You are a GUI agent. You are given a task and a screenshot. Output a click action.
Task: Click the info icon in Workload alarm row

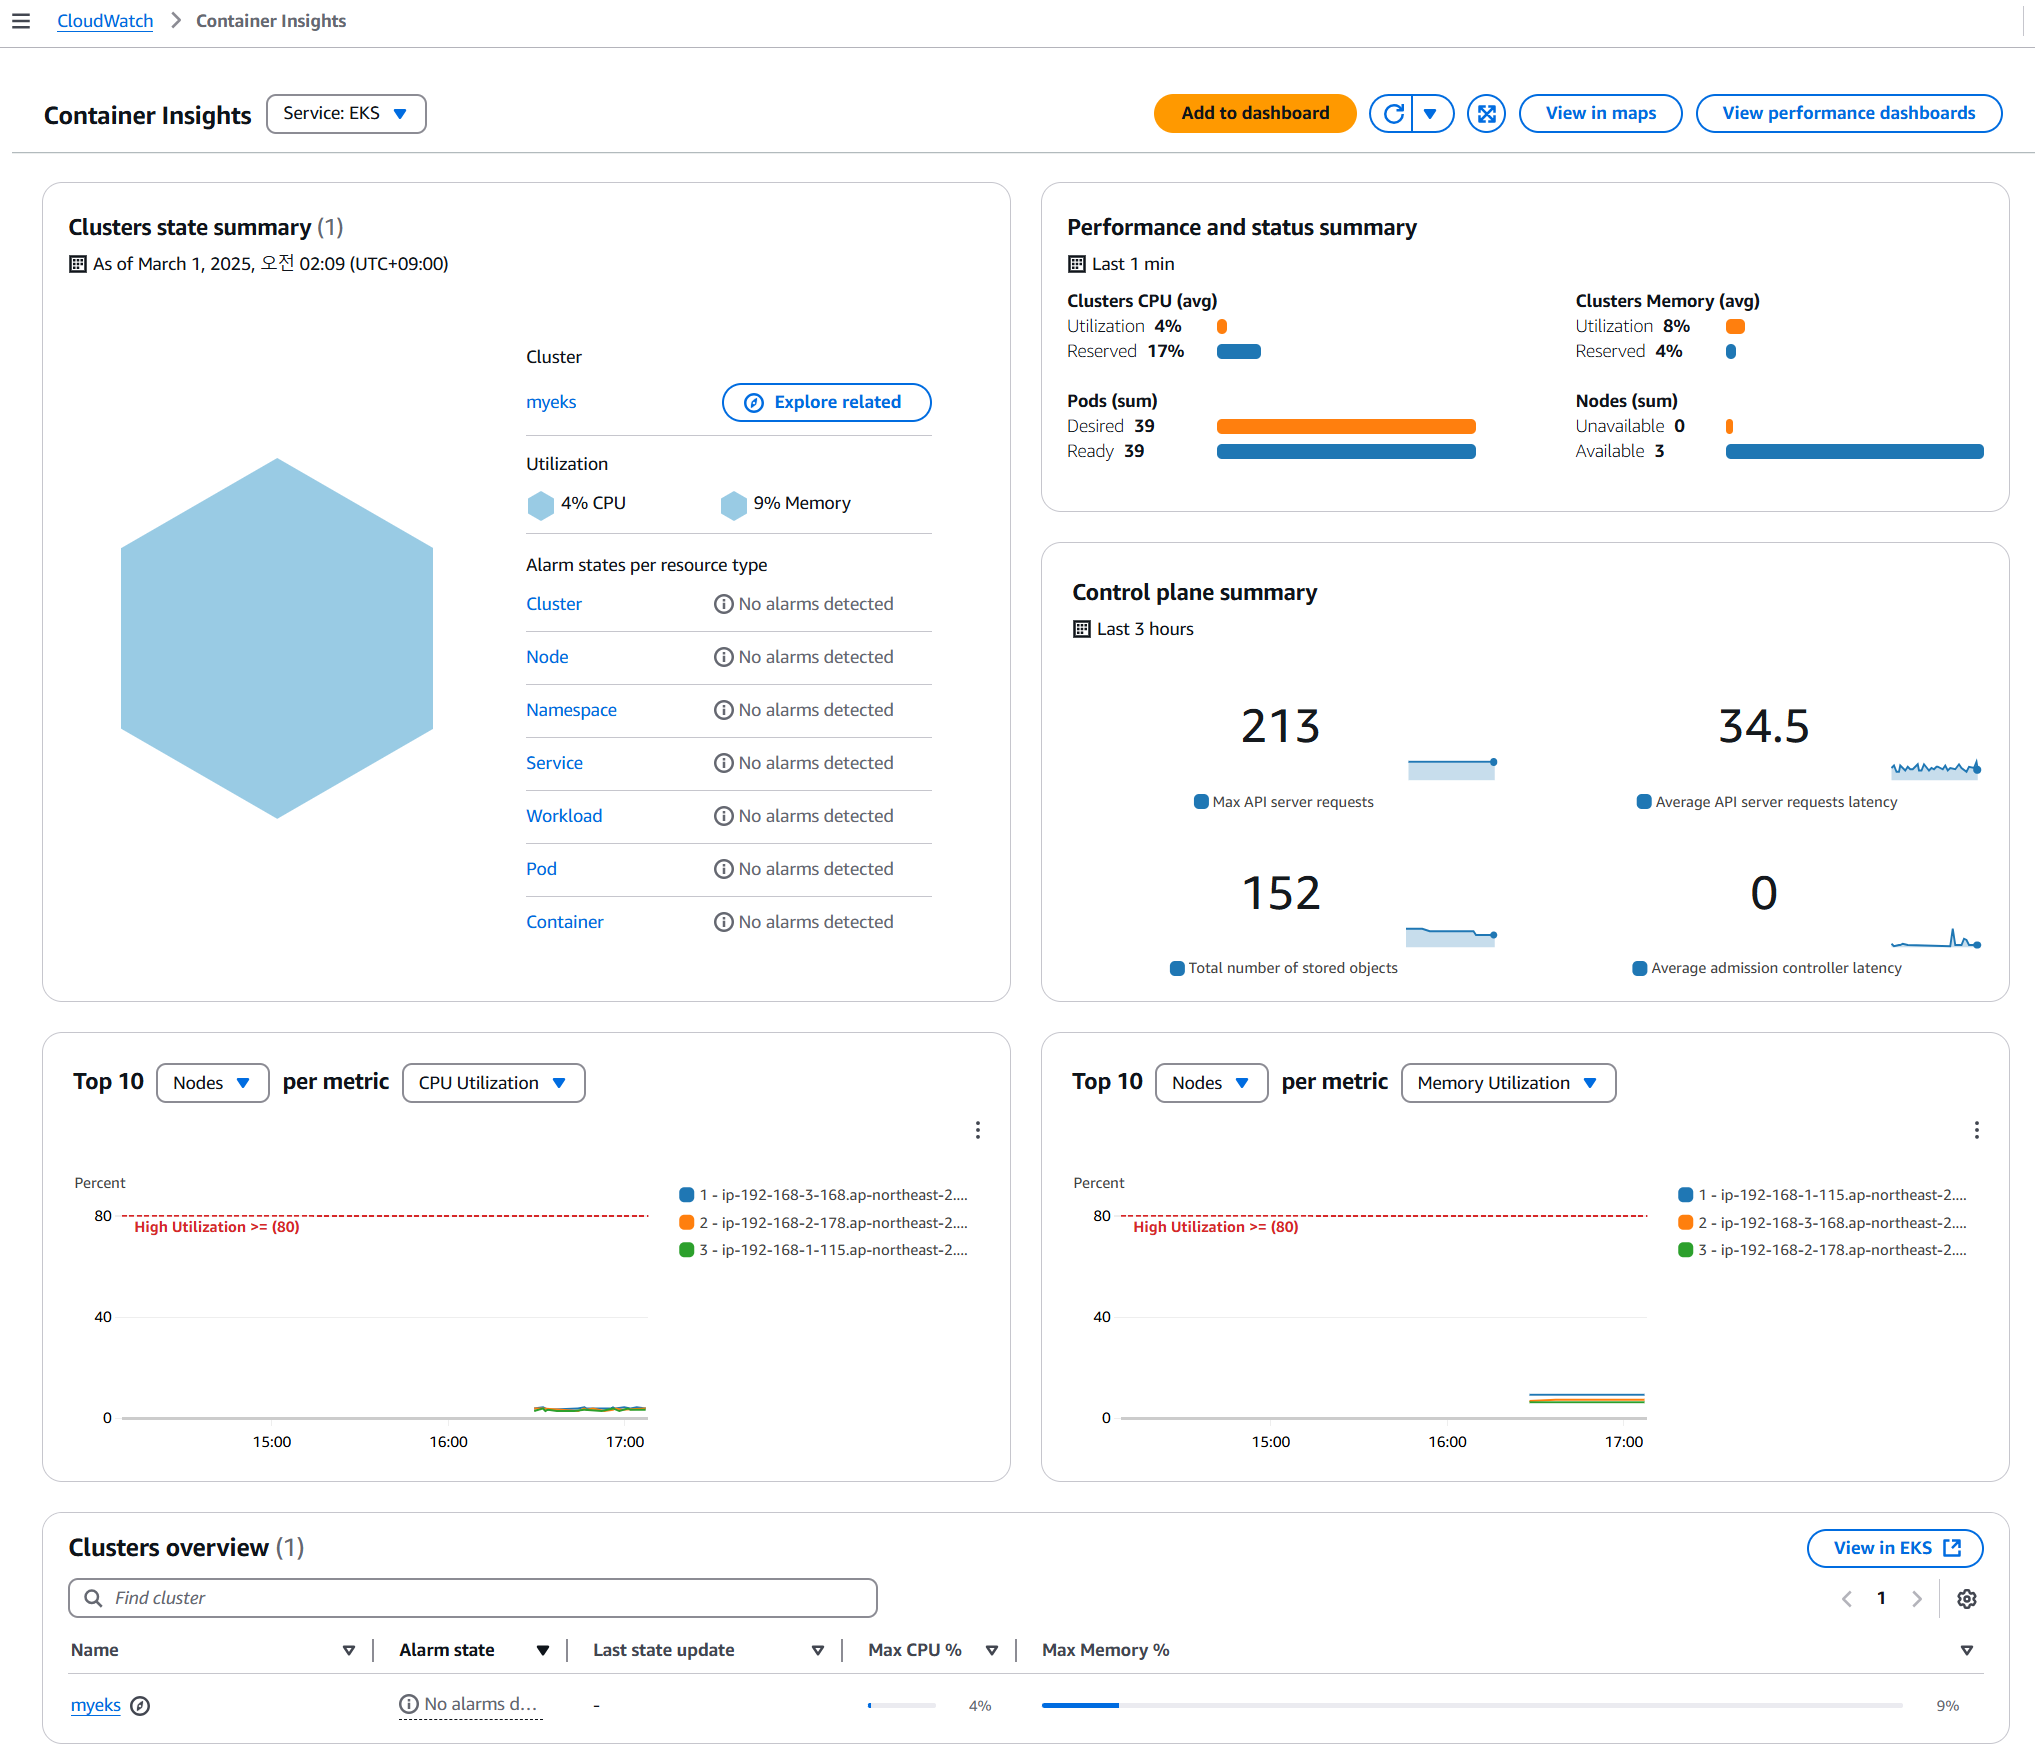click(723, 816)
